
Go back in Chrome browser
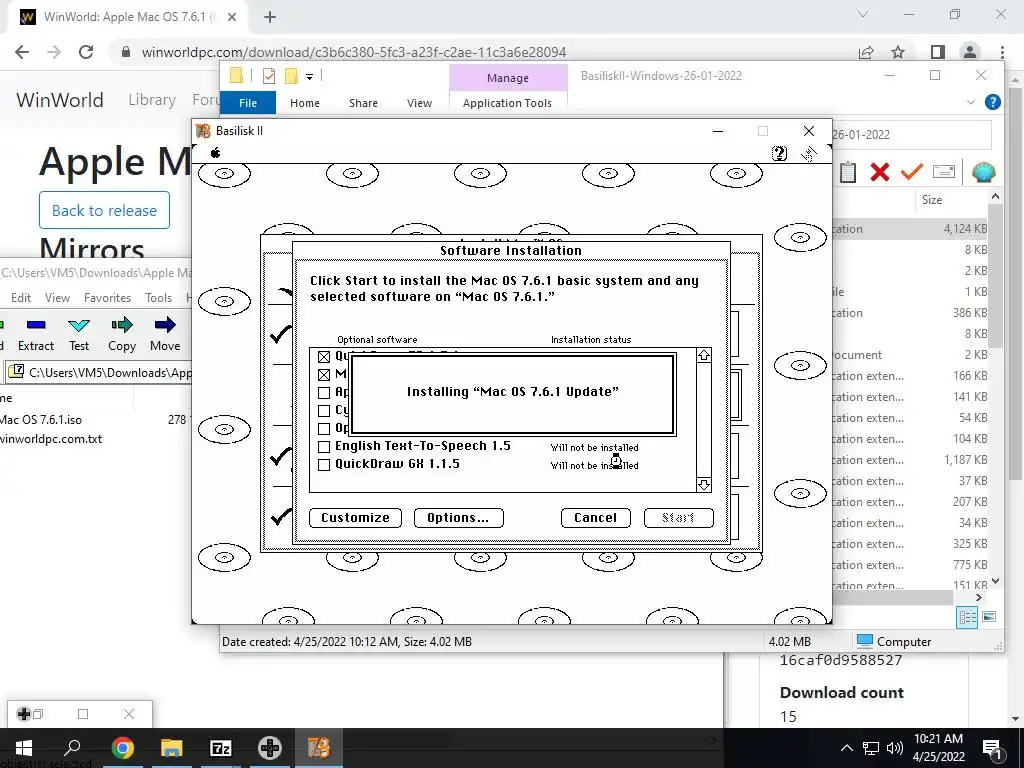[x=22, y=52]
